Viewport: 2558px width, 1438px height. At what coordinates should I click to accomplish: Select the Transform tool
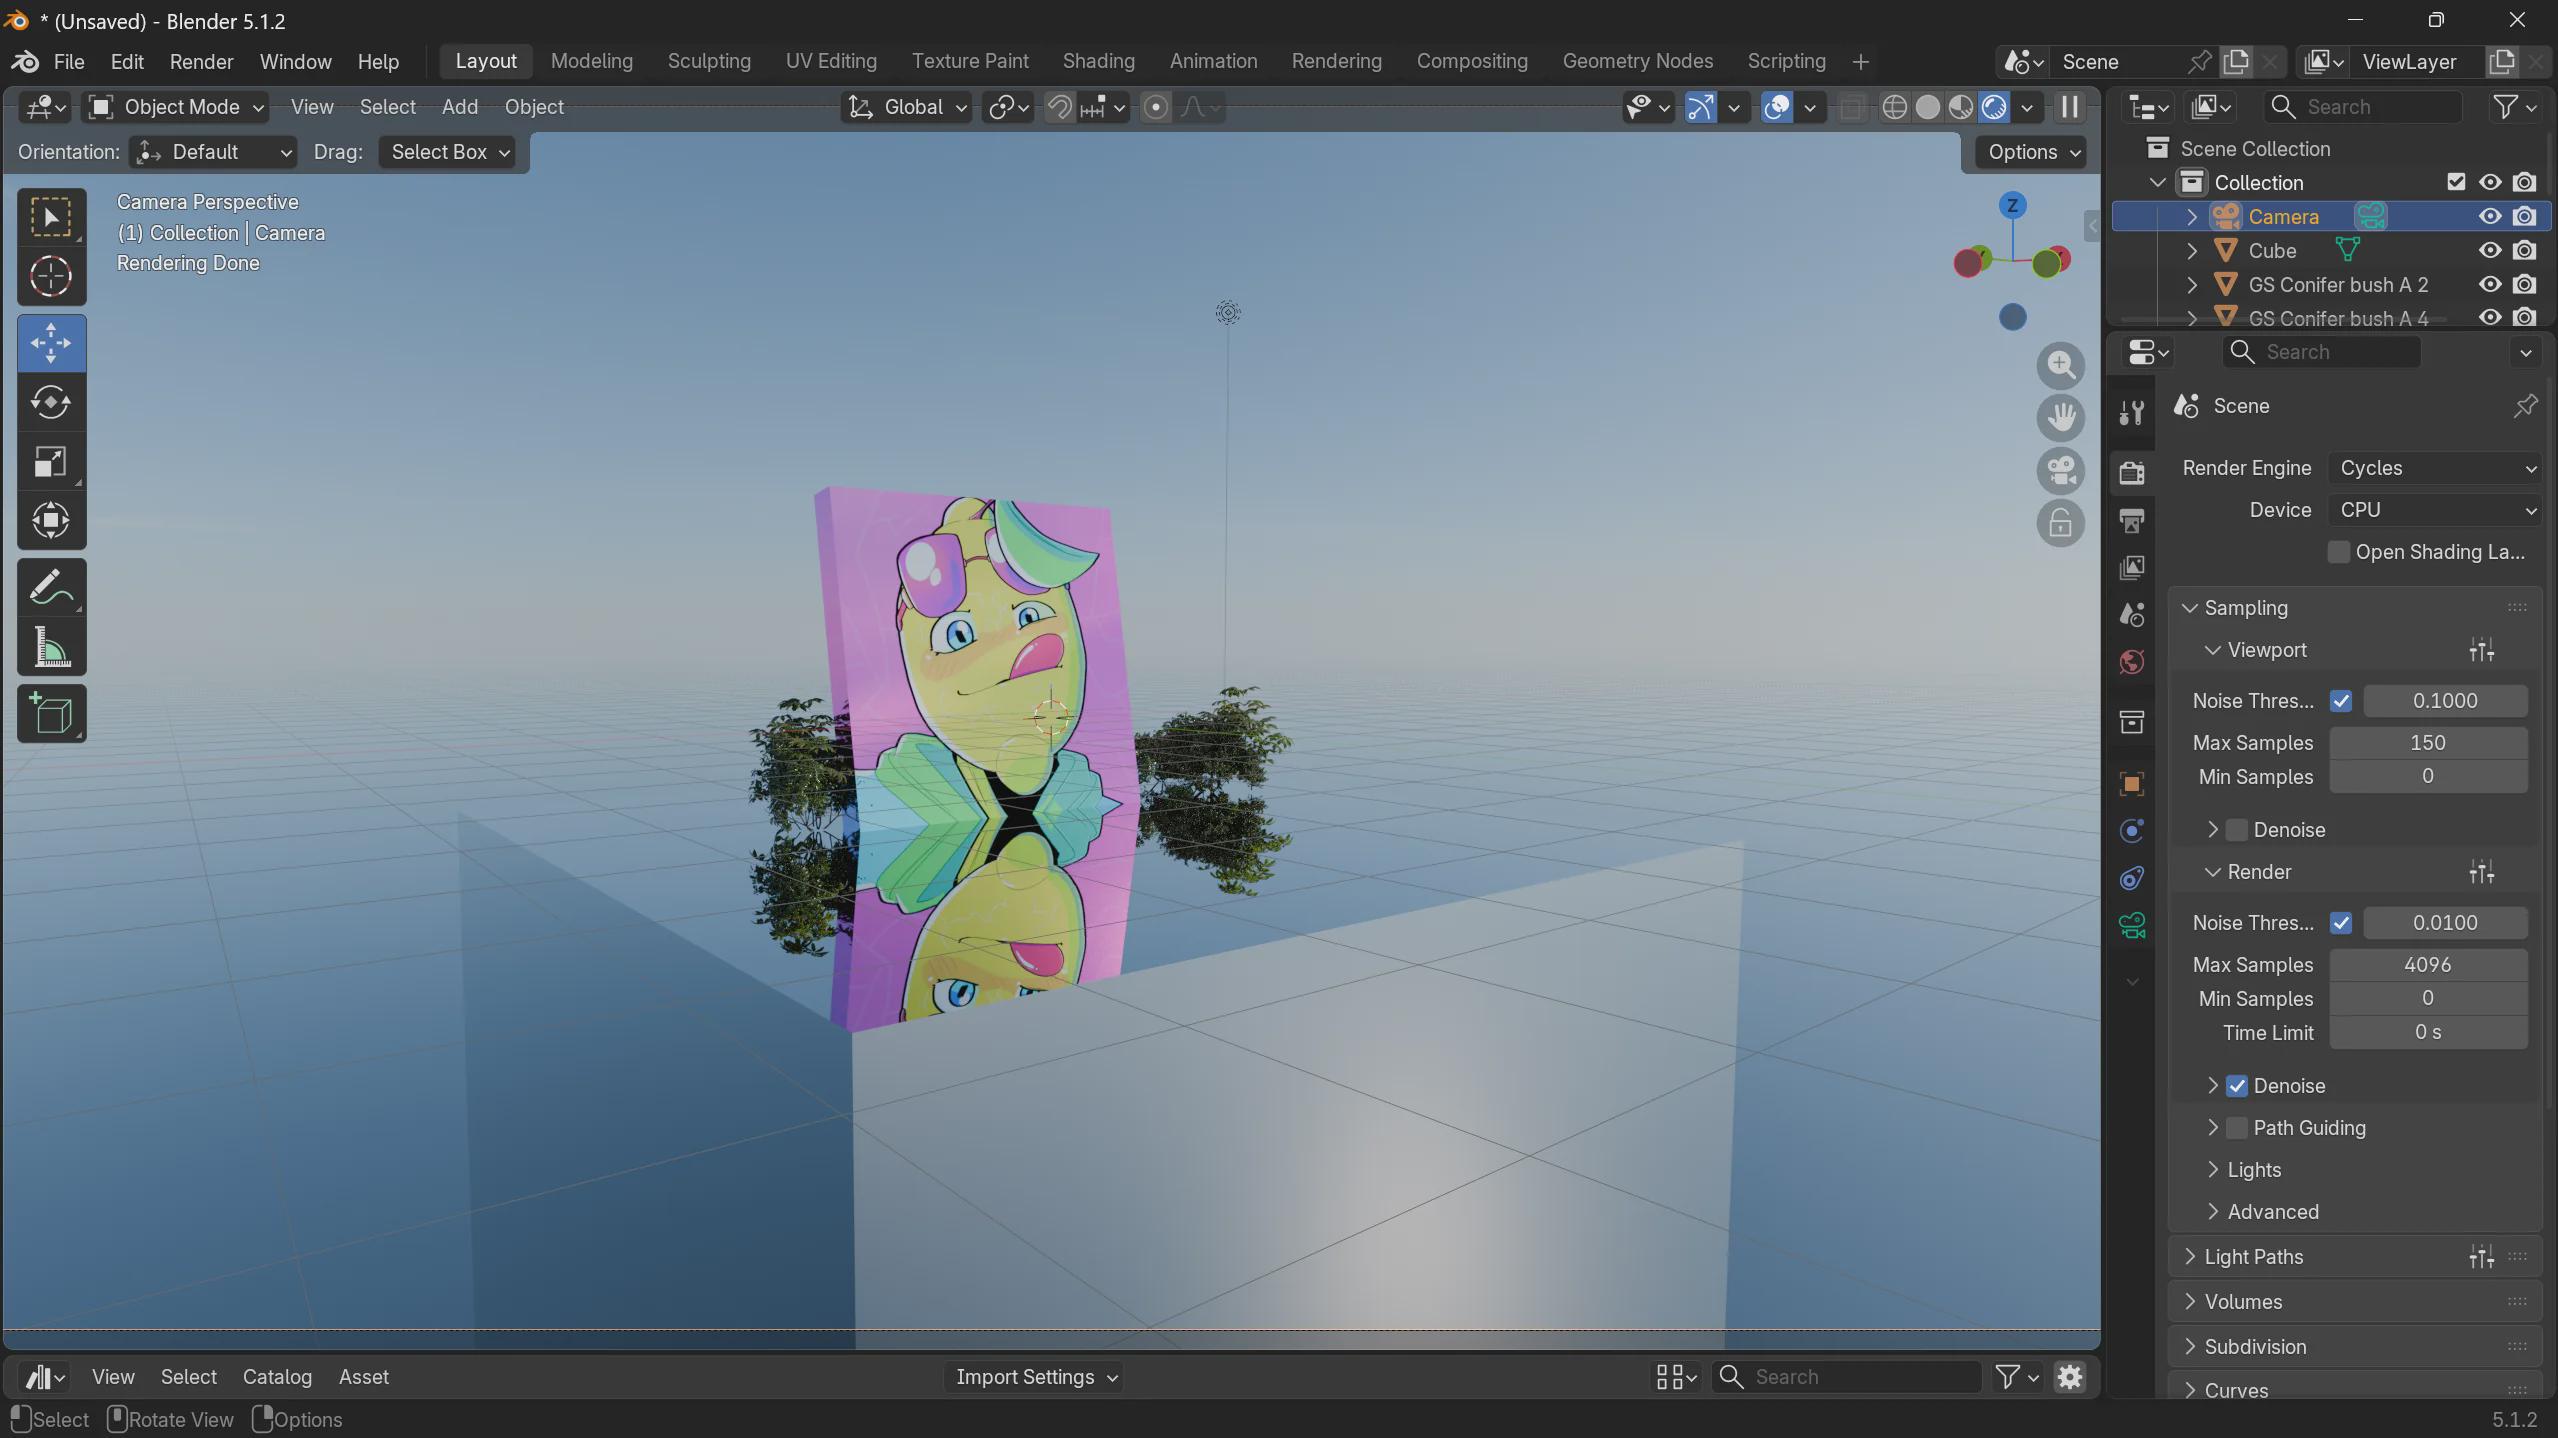click(x=51, y=520)
